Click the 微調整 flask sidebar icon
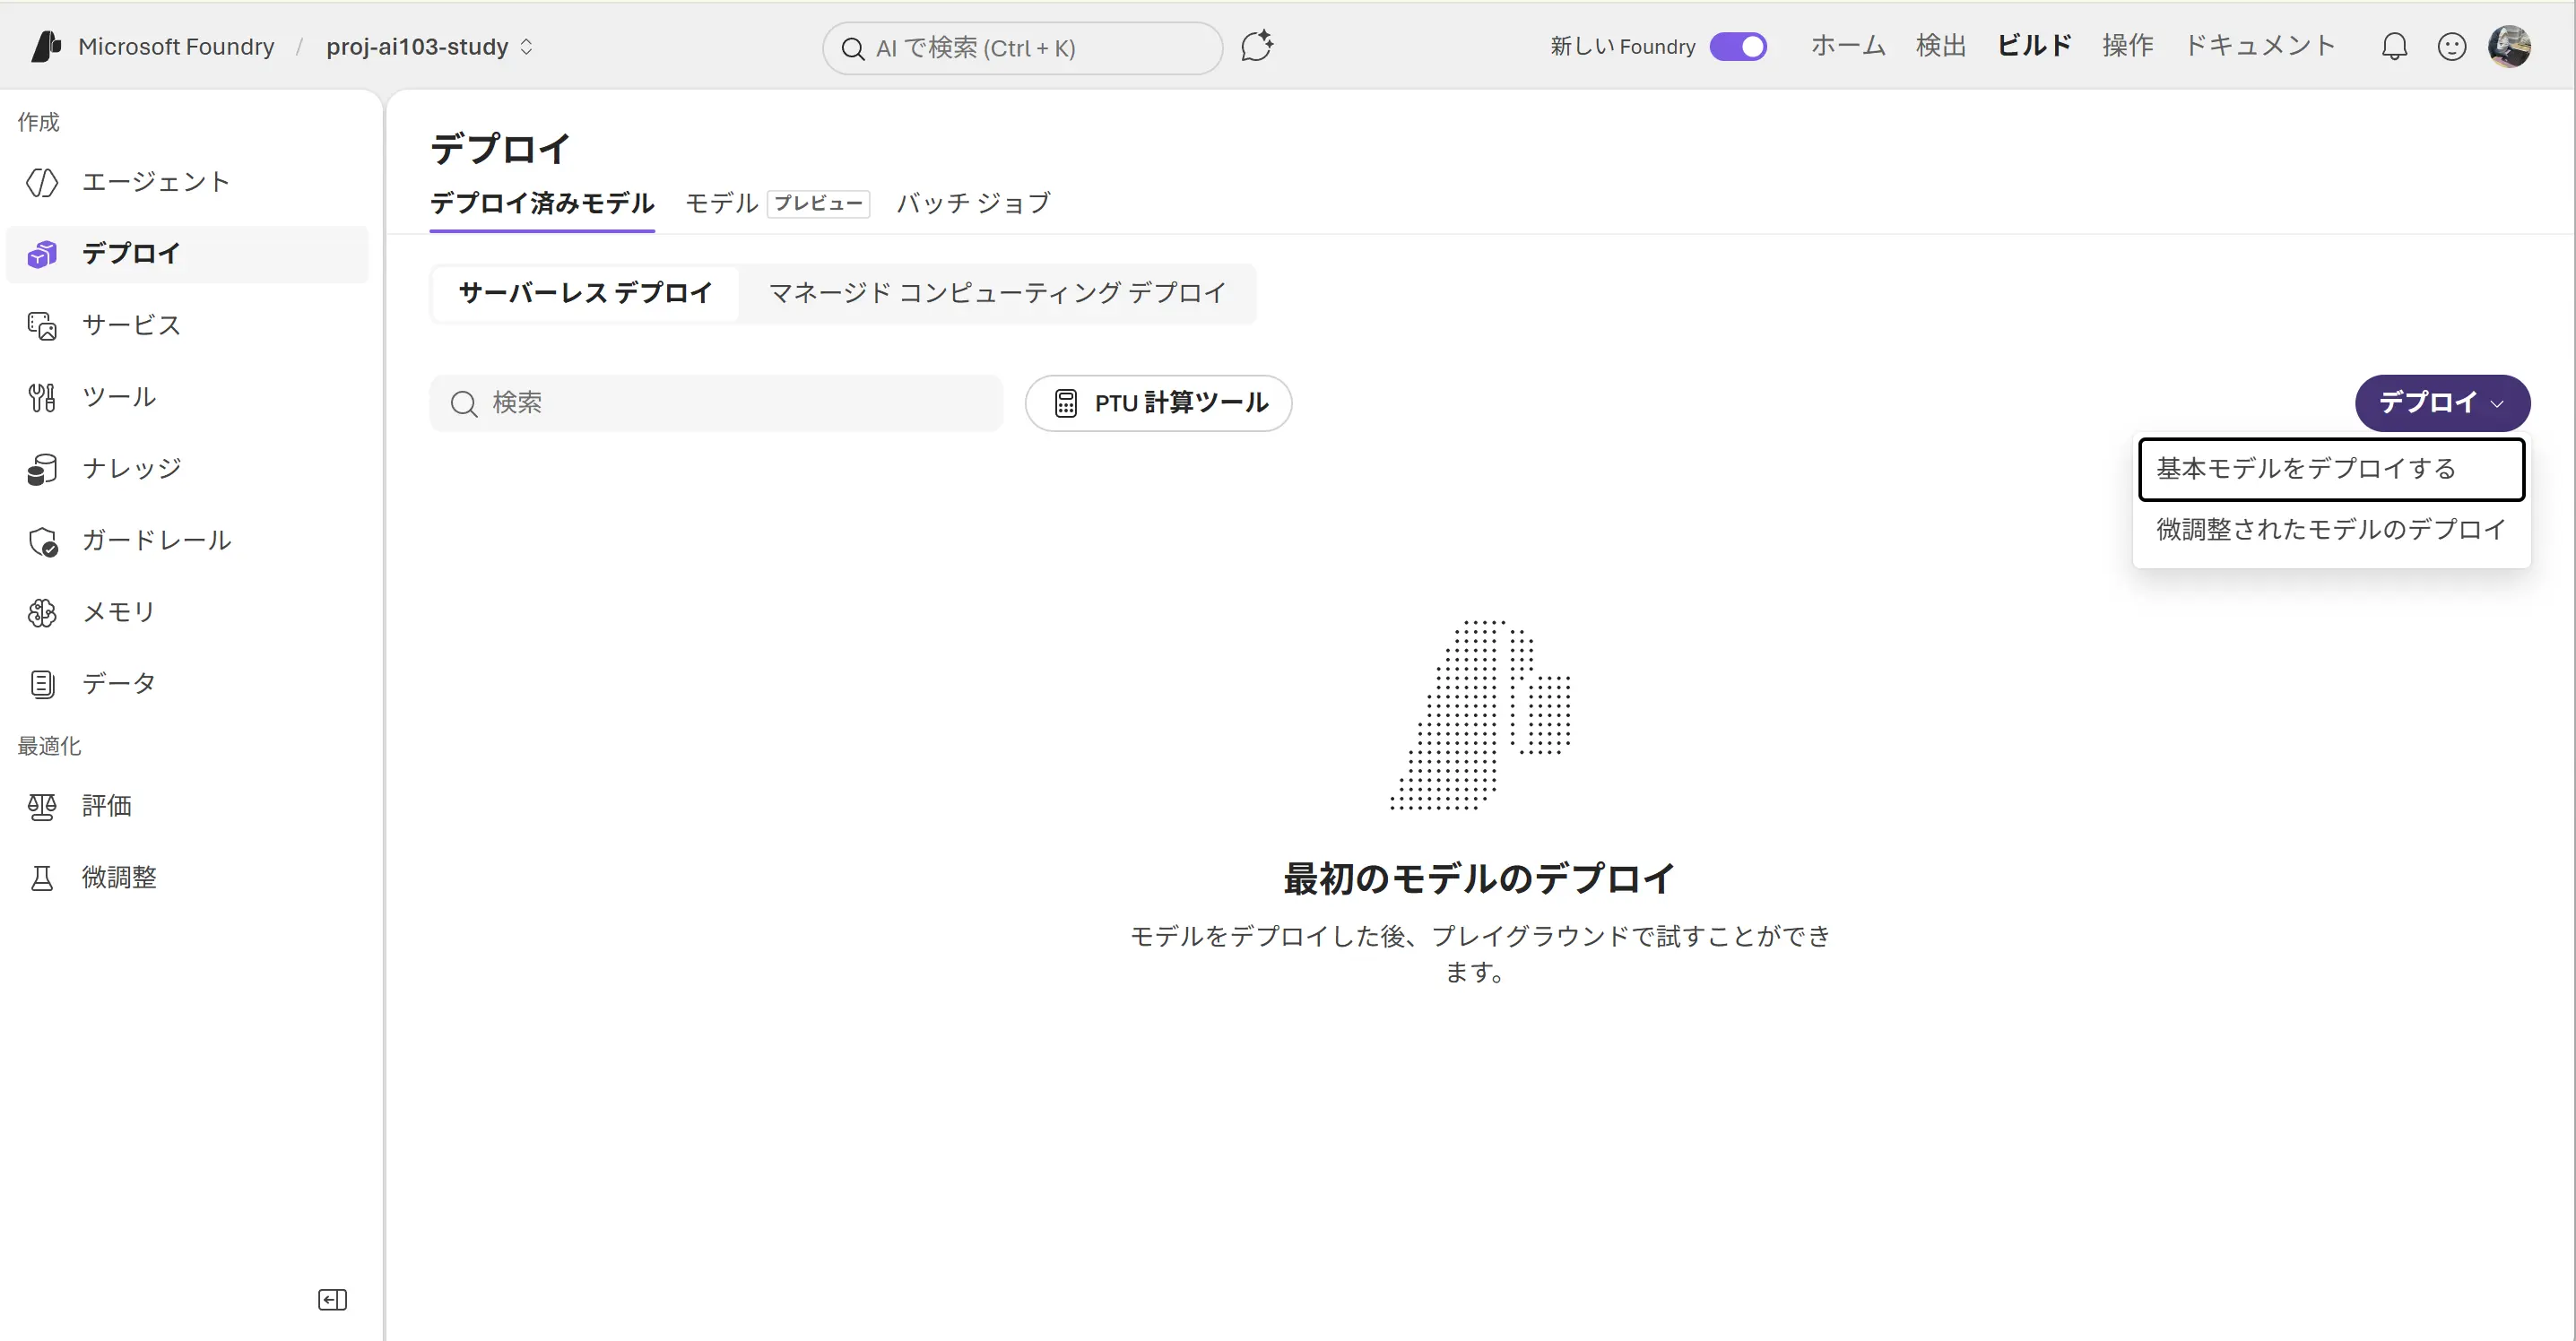Image resolution: width=2576 pixels, height=1341 pixels. click(42, 878)
